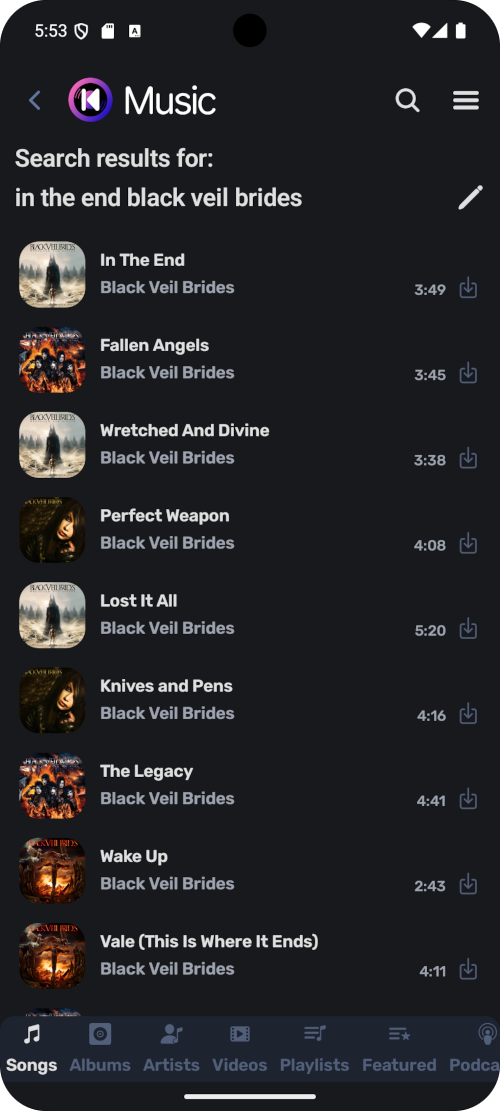
Task: Switch to the Albums tab
Action: point(100,1049)
